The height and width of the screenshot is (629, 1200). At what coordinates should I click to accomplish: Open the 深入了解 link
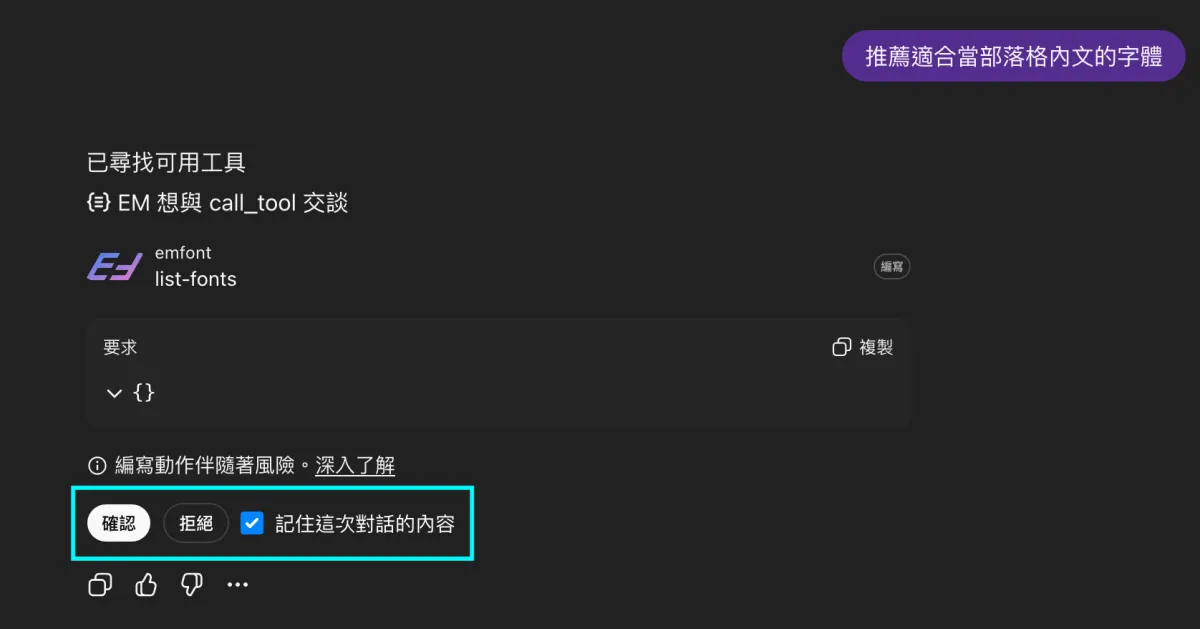click(x=355, y=465)
